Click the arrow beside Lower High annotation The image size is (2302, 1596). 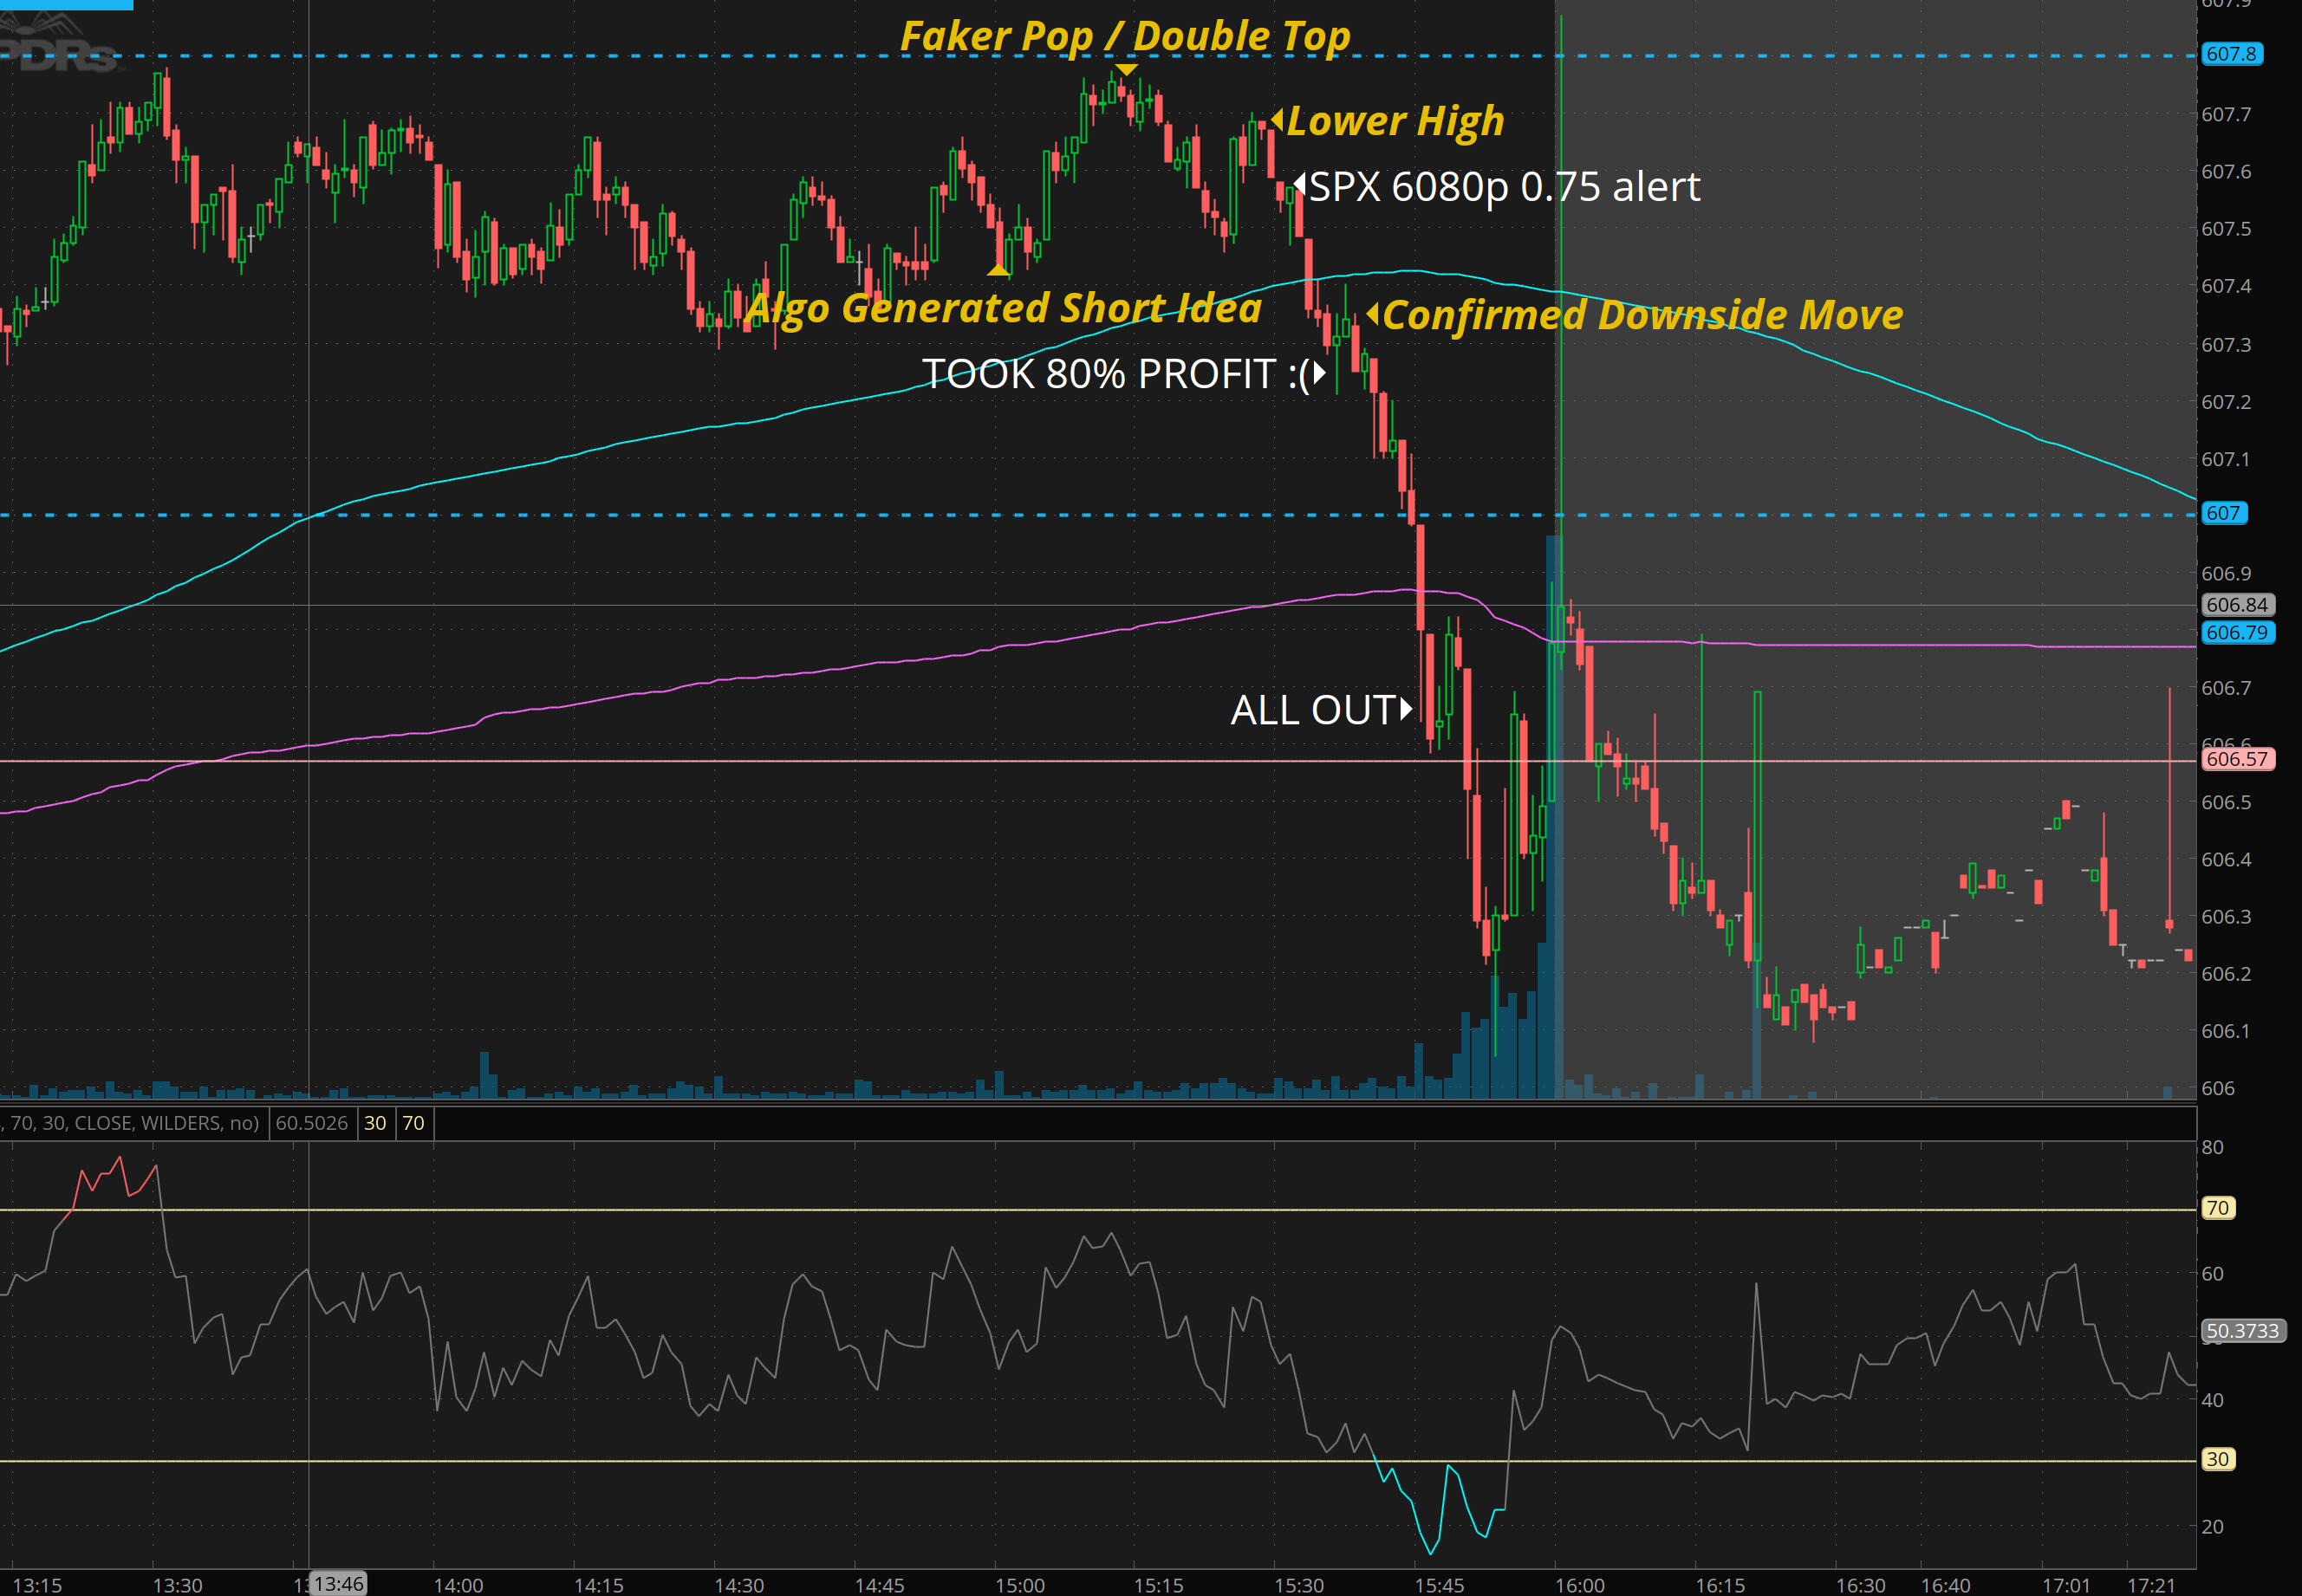tap(1277, 120)
